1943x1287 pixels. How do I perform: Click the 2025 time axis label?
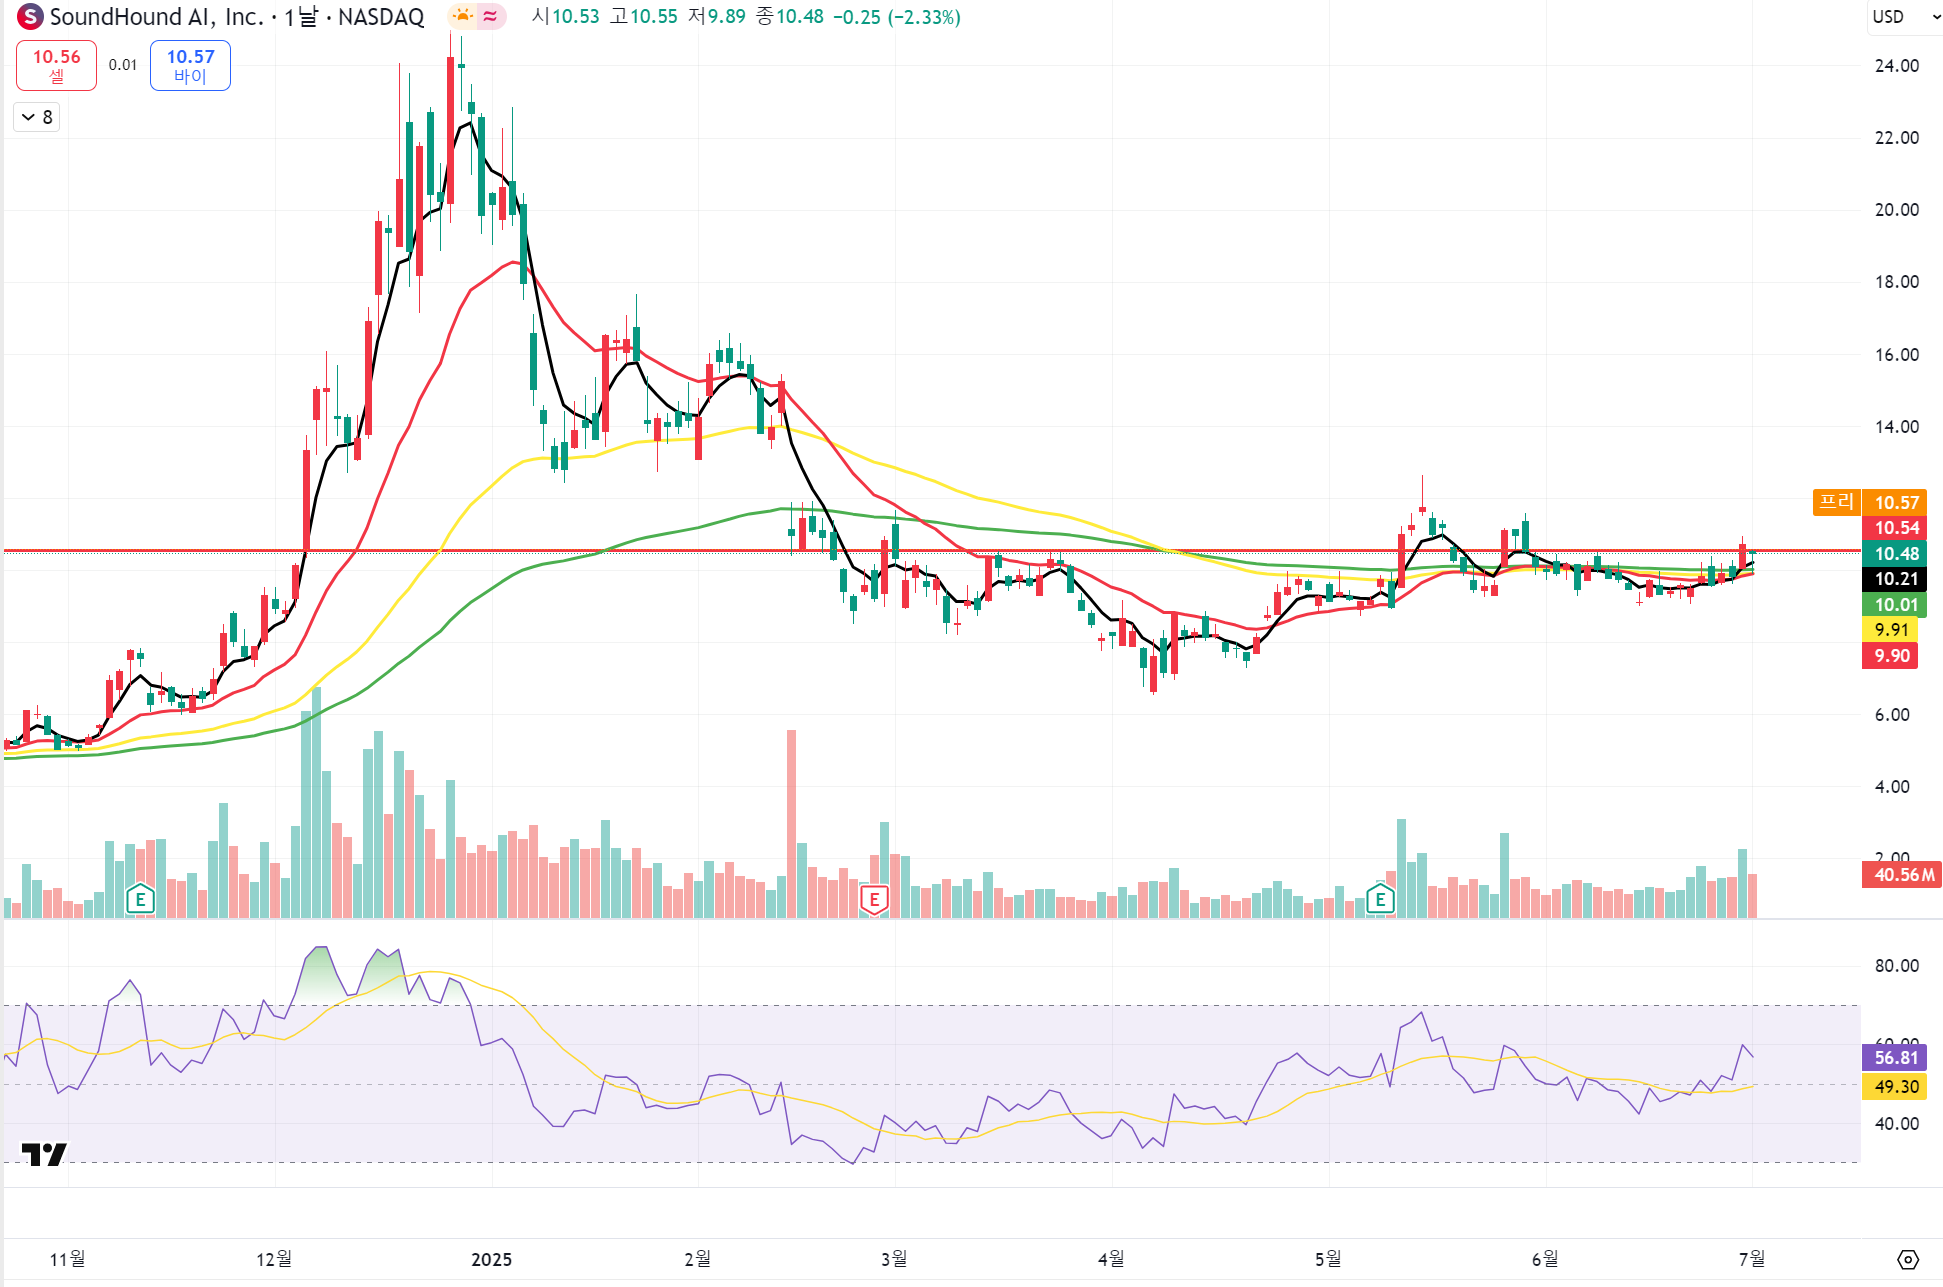point(491,1259)
